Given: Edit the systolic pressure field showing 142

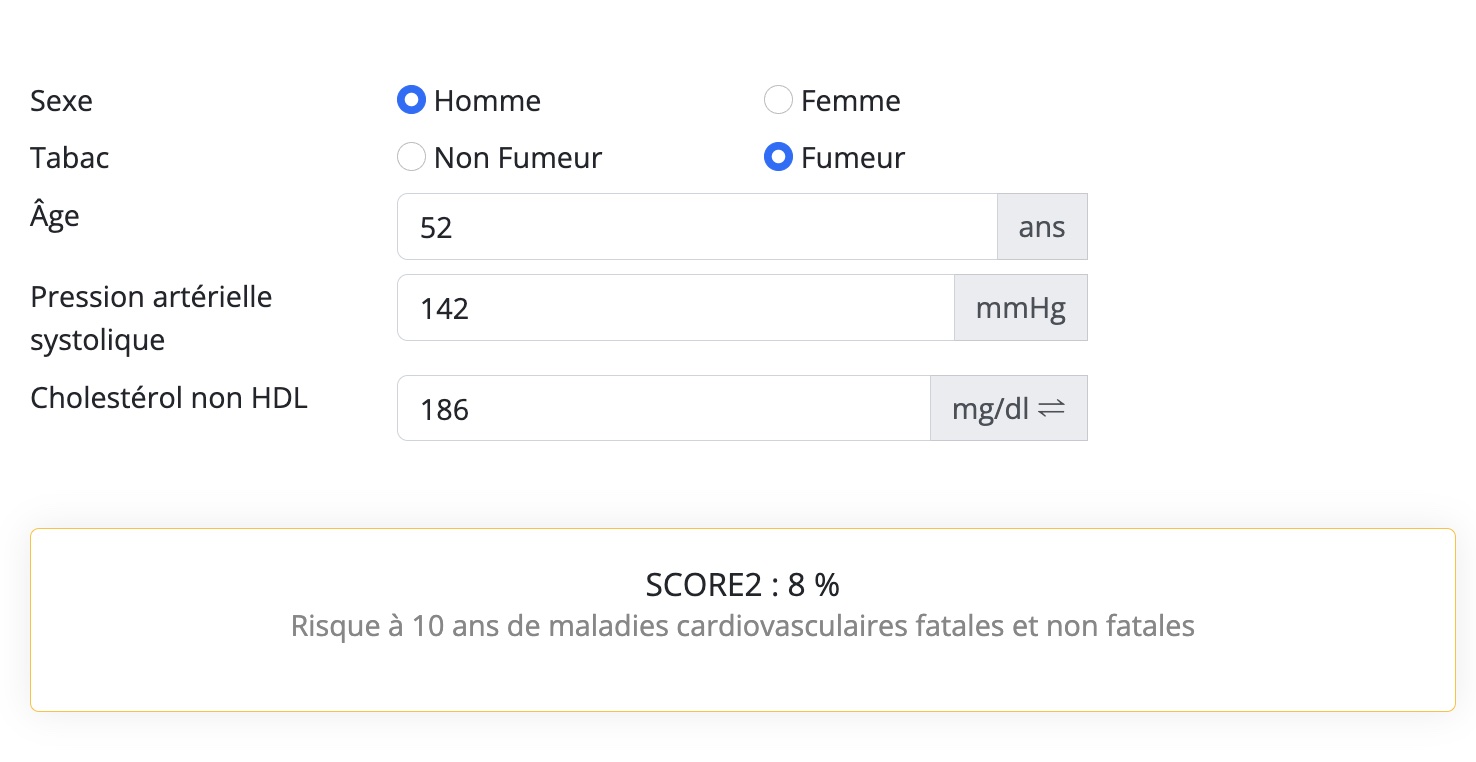Looking at the screenshot, I should [676, 308].
